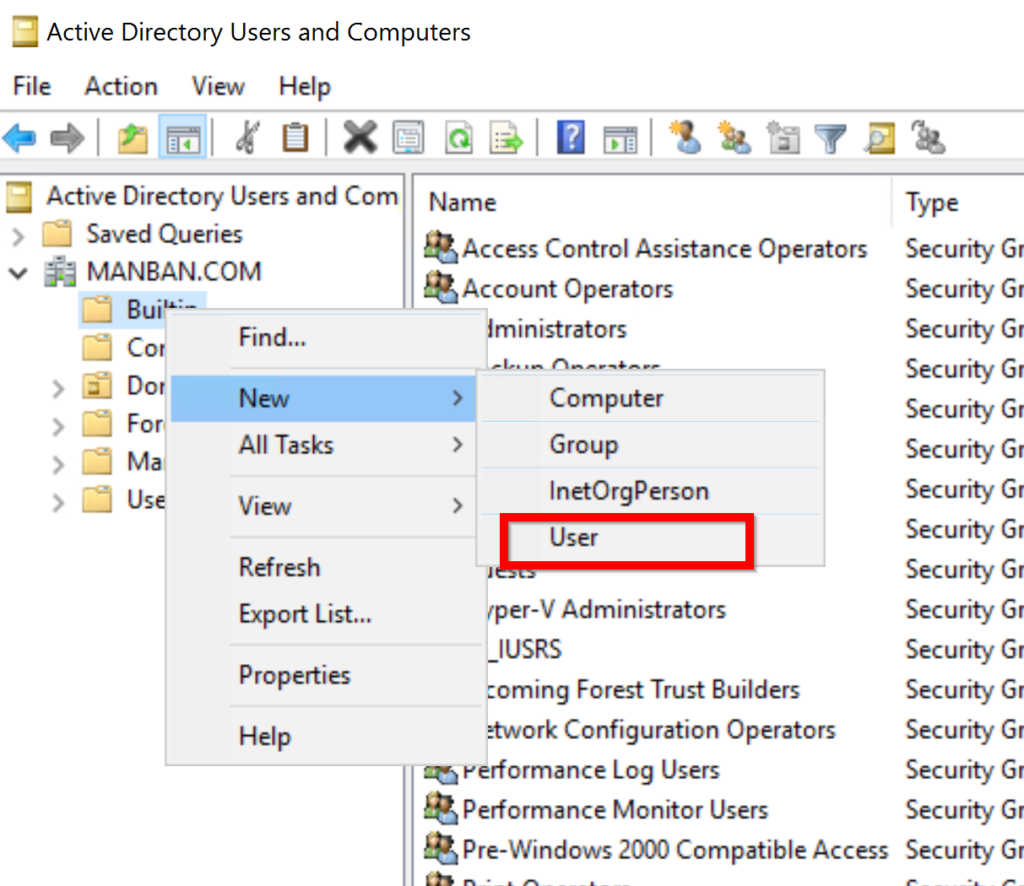Expand the All Tasks submenu
This screenshot has width=1024, height=886.
tap(288, 445)
